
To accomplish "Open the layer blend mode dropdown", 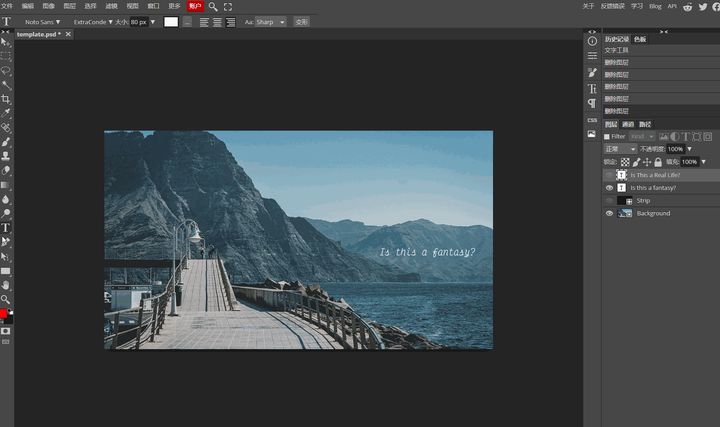I will pyautogui.click(x=620, y=149).
